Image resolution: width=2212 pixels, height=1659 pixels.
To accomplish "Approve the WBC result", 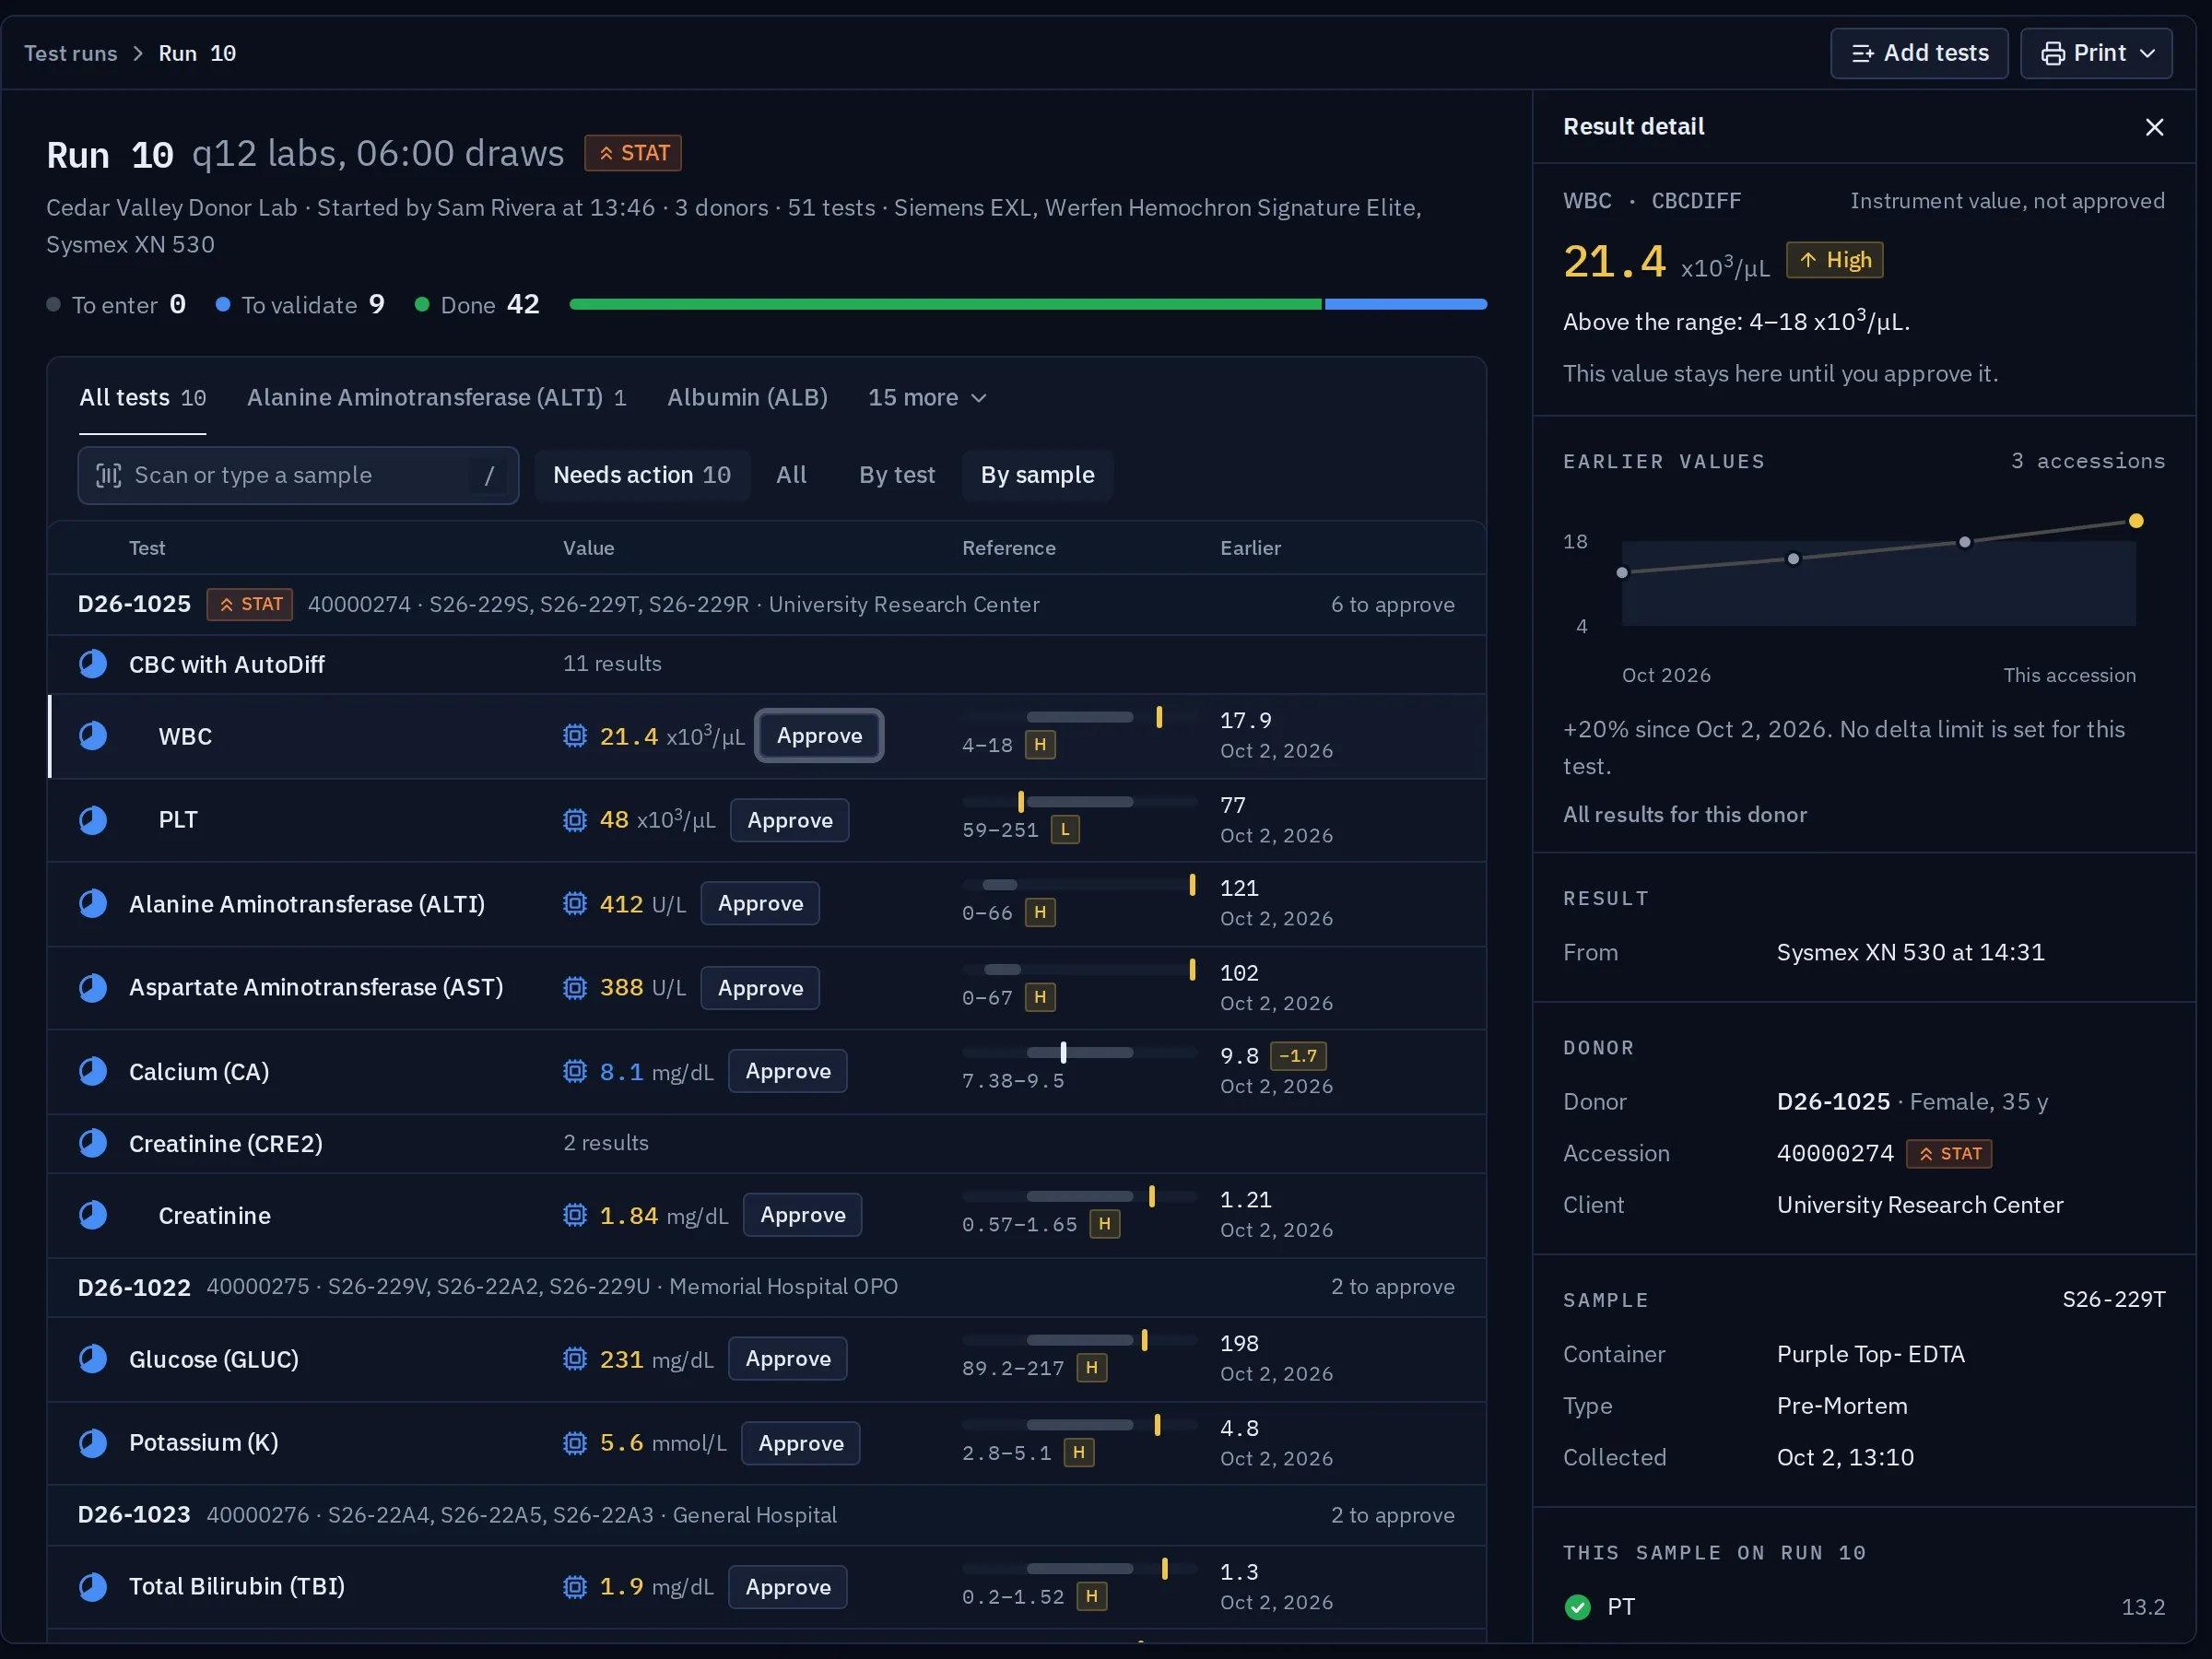I will [x=819, y=736].
